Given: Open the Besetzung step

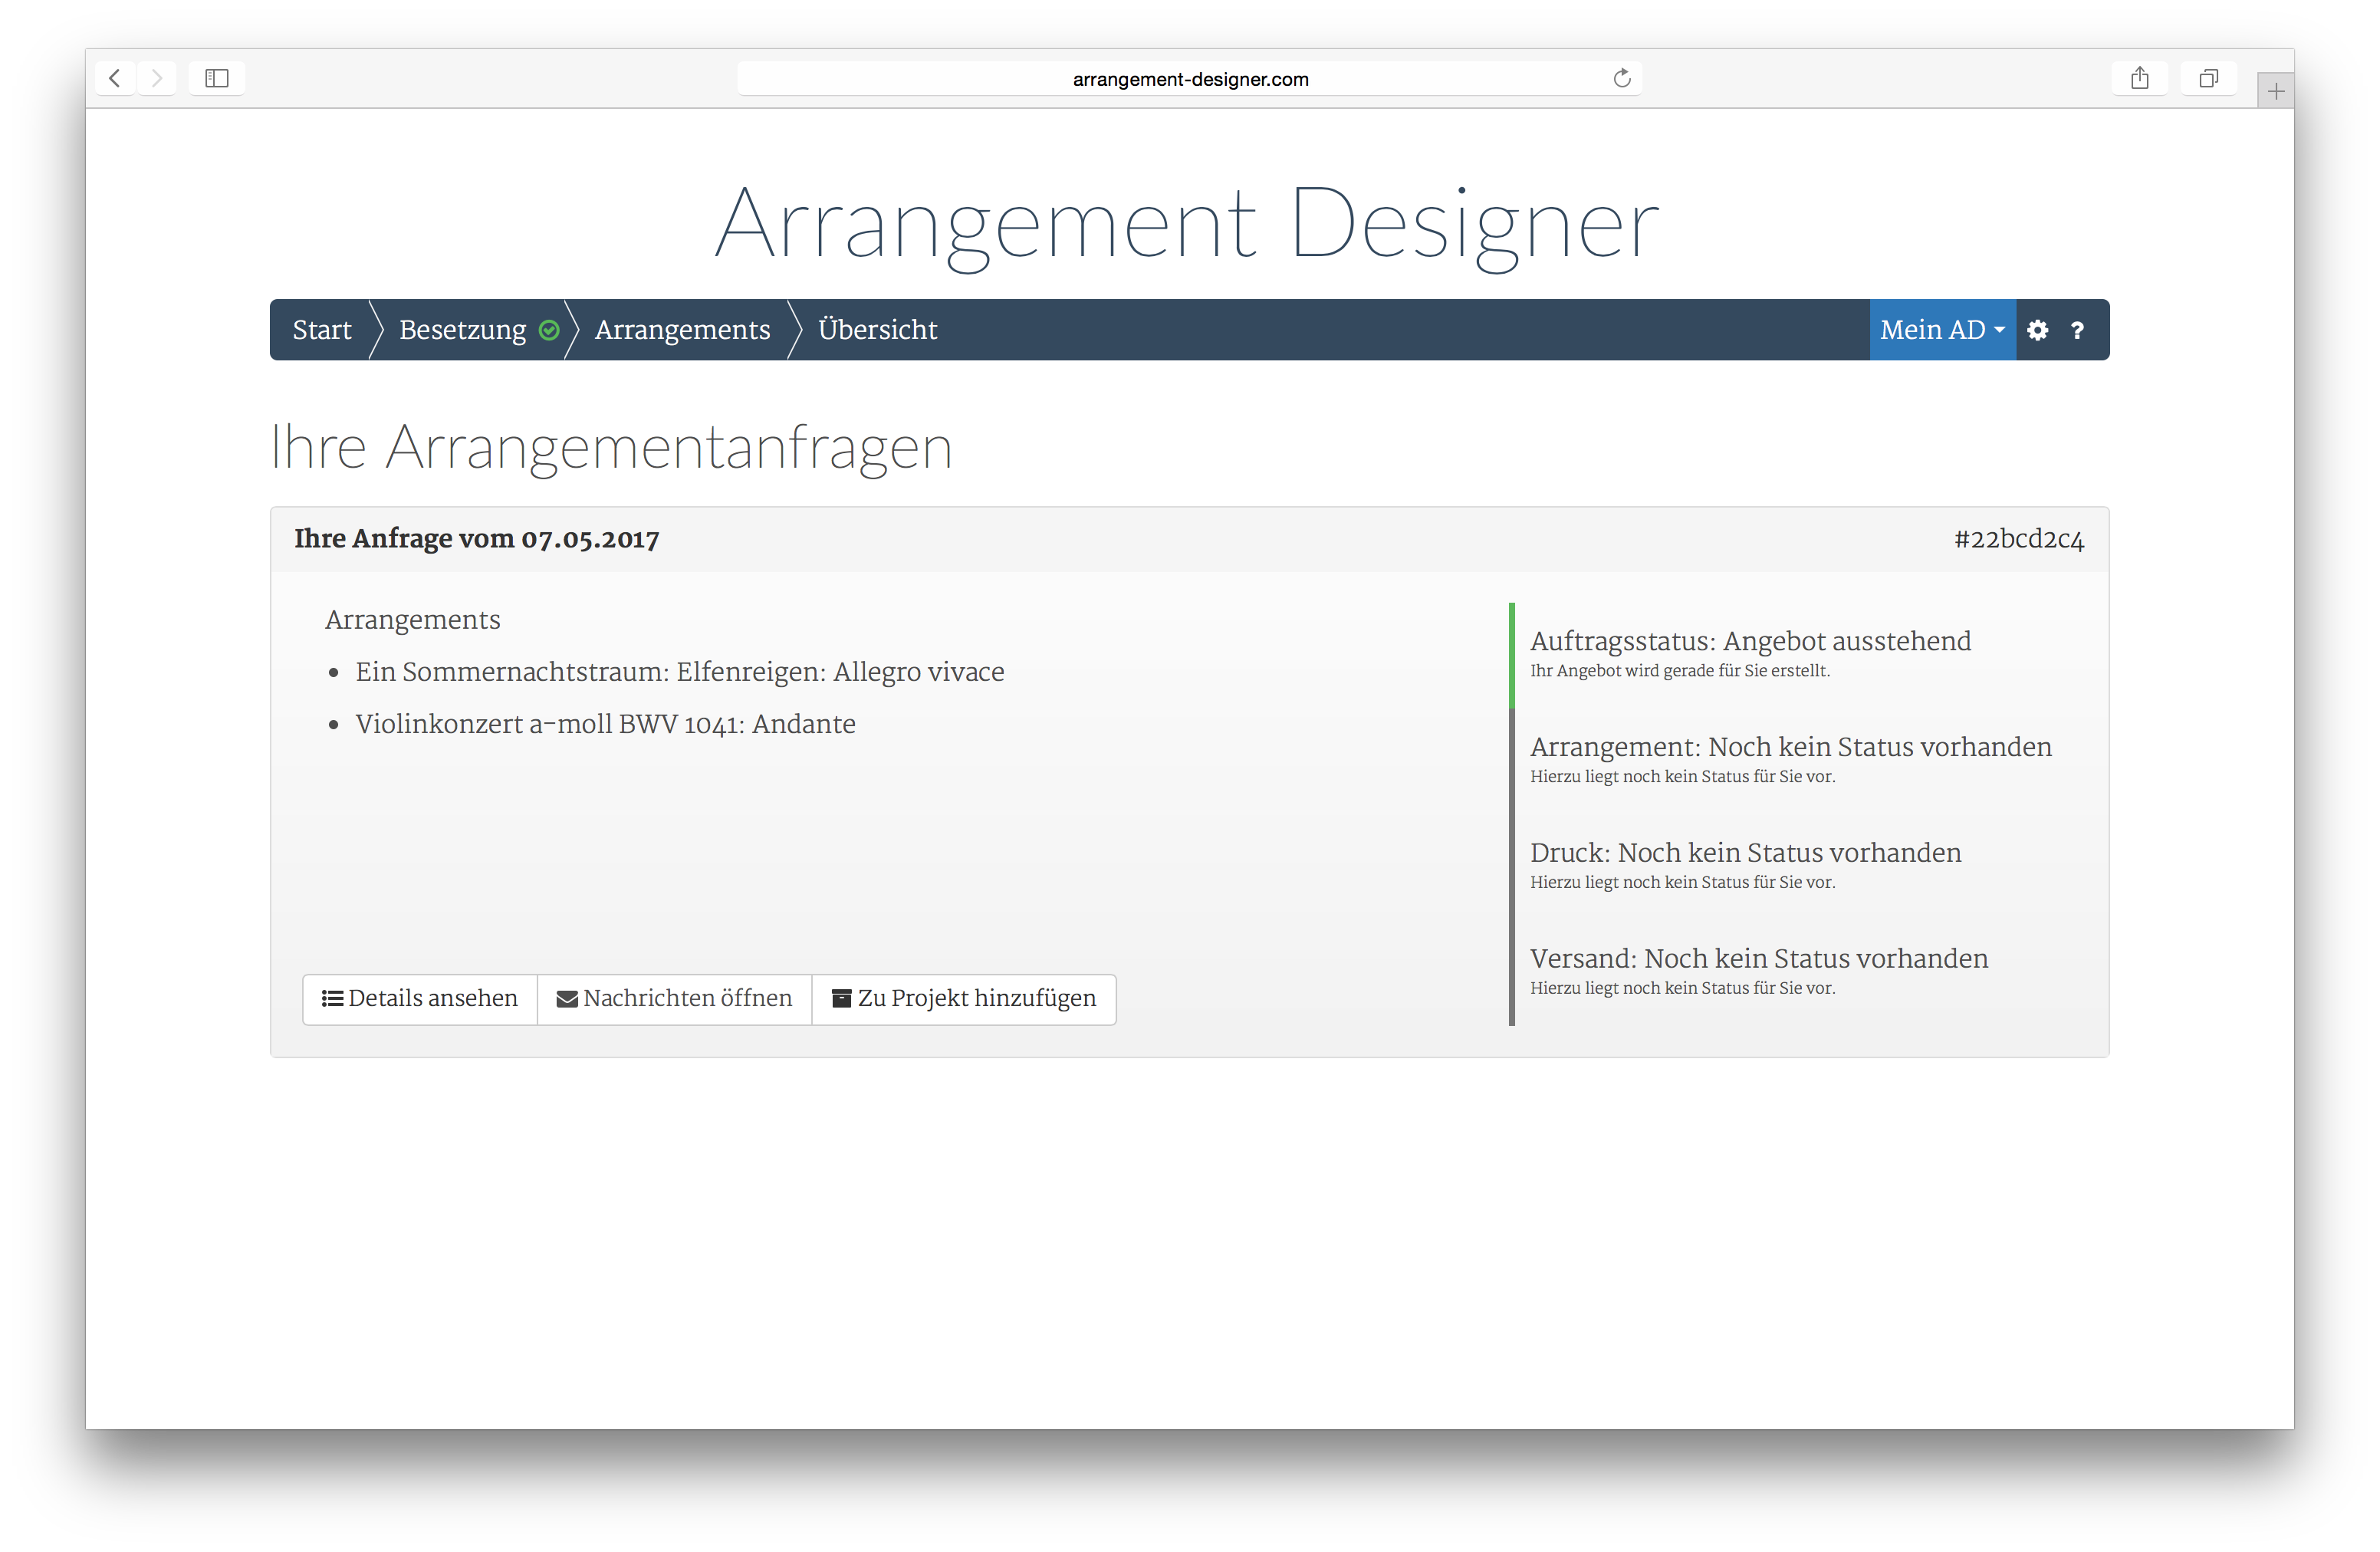Looking at the screenshot, I should 462,330.
